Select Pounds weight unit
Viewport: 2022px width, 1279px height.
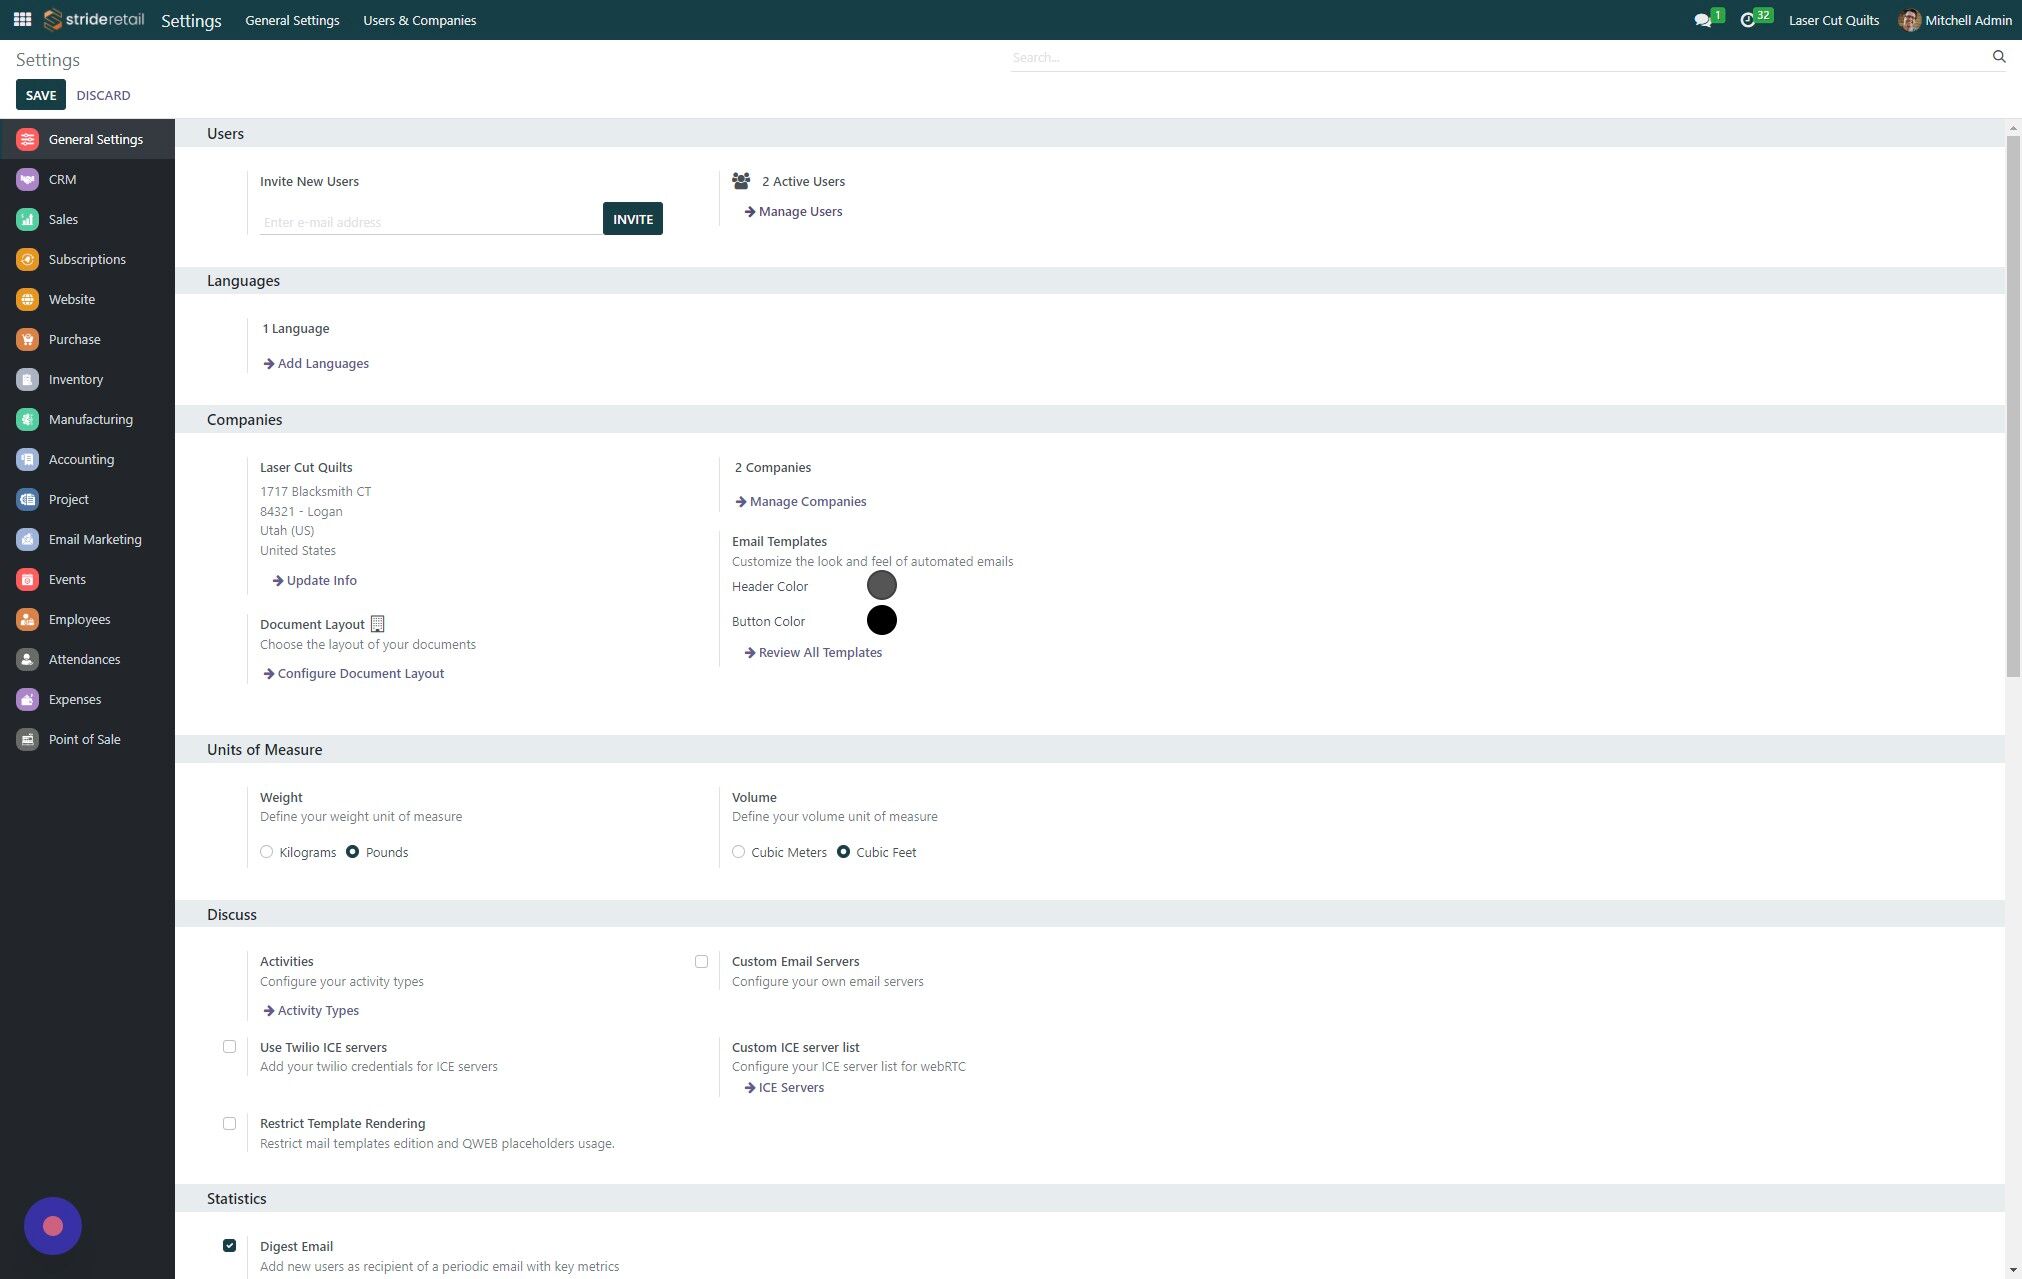[x=352, y=852]
